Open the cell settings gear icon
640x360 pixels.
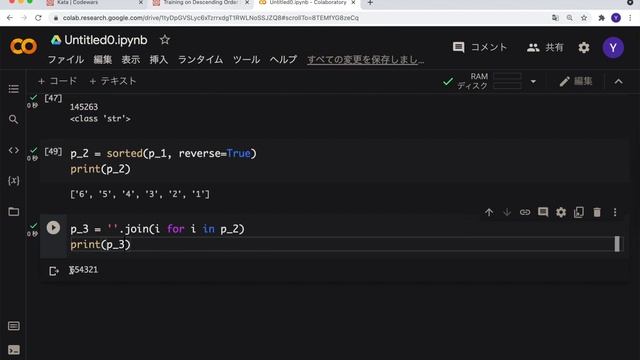pos(561,212)
